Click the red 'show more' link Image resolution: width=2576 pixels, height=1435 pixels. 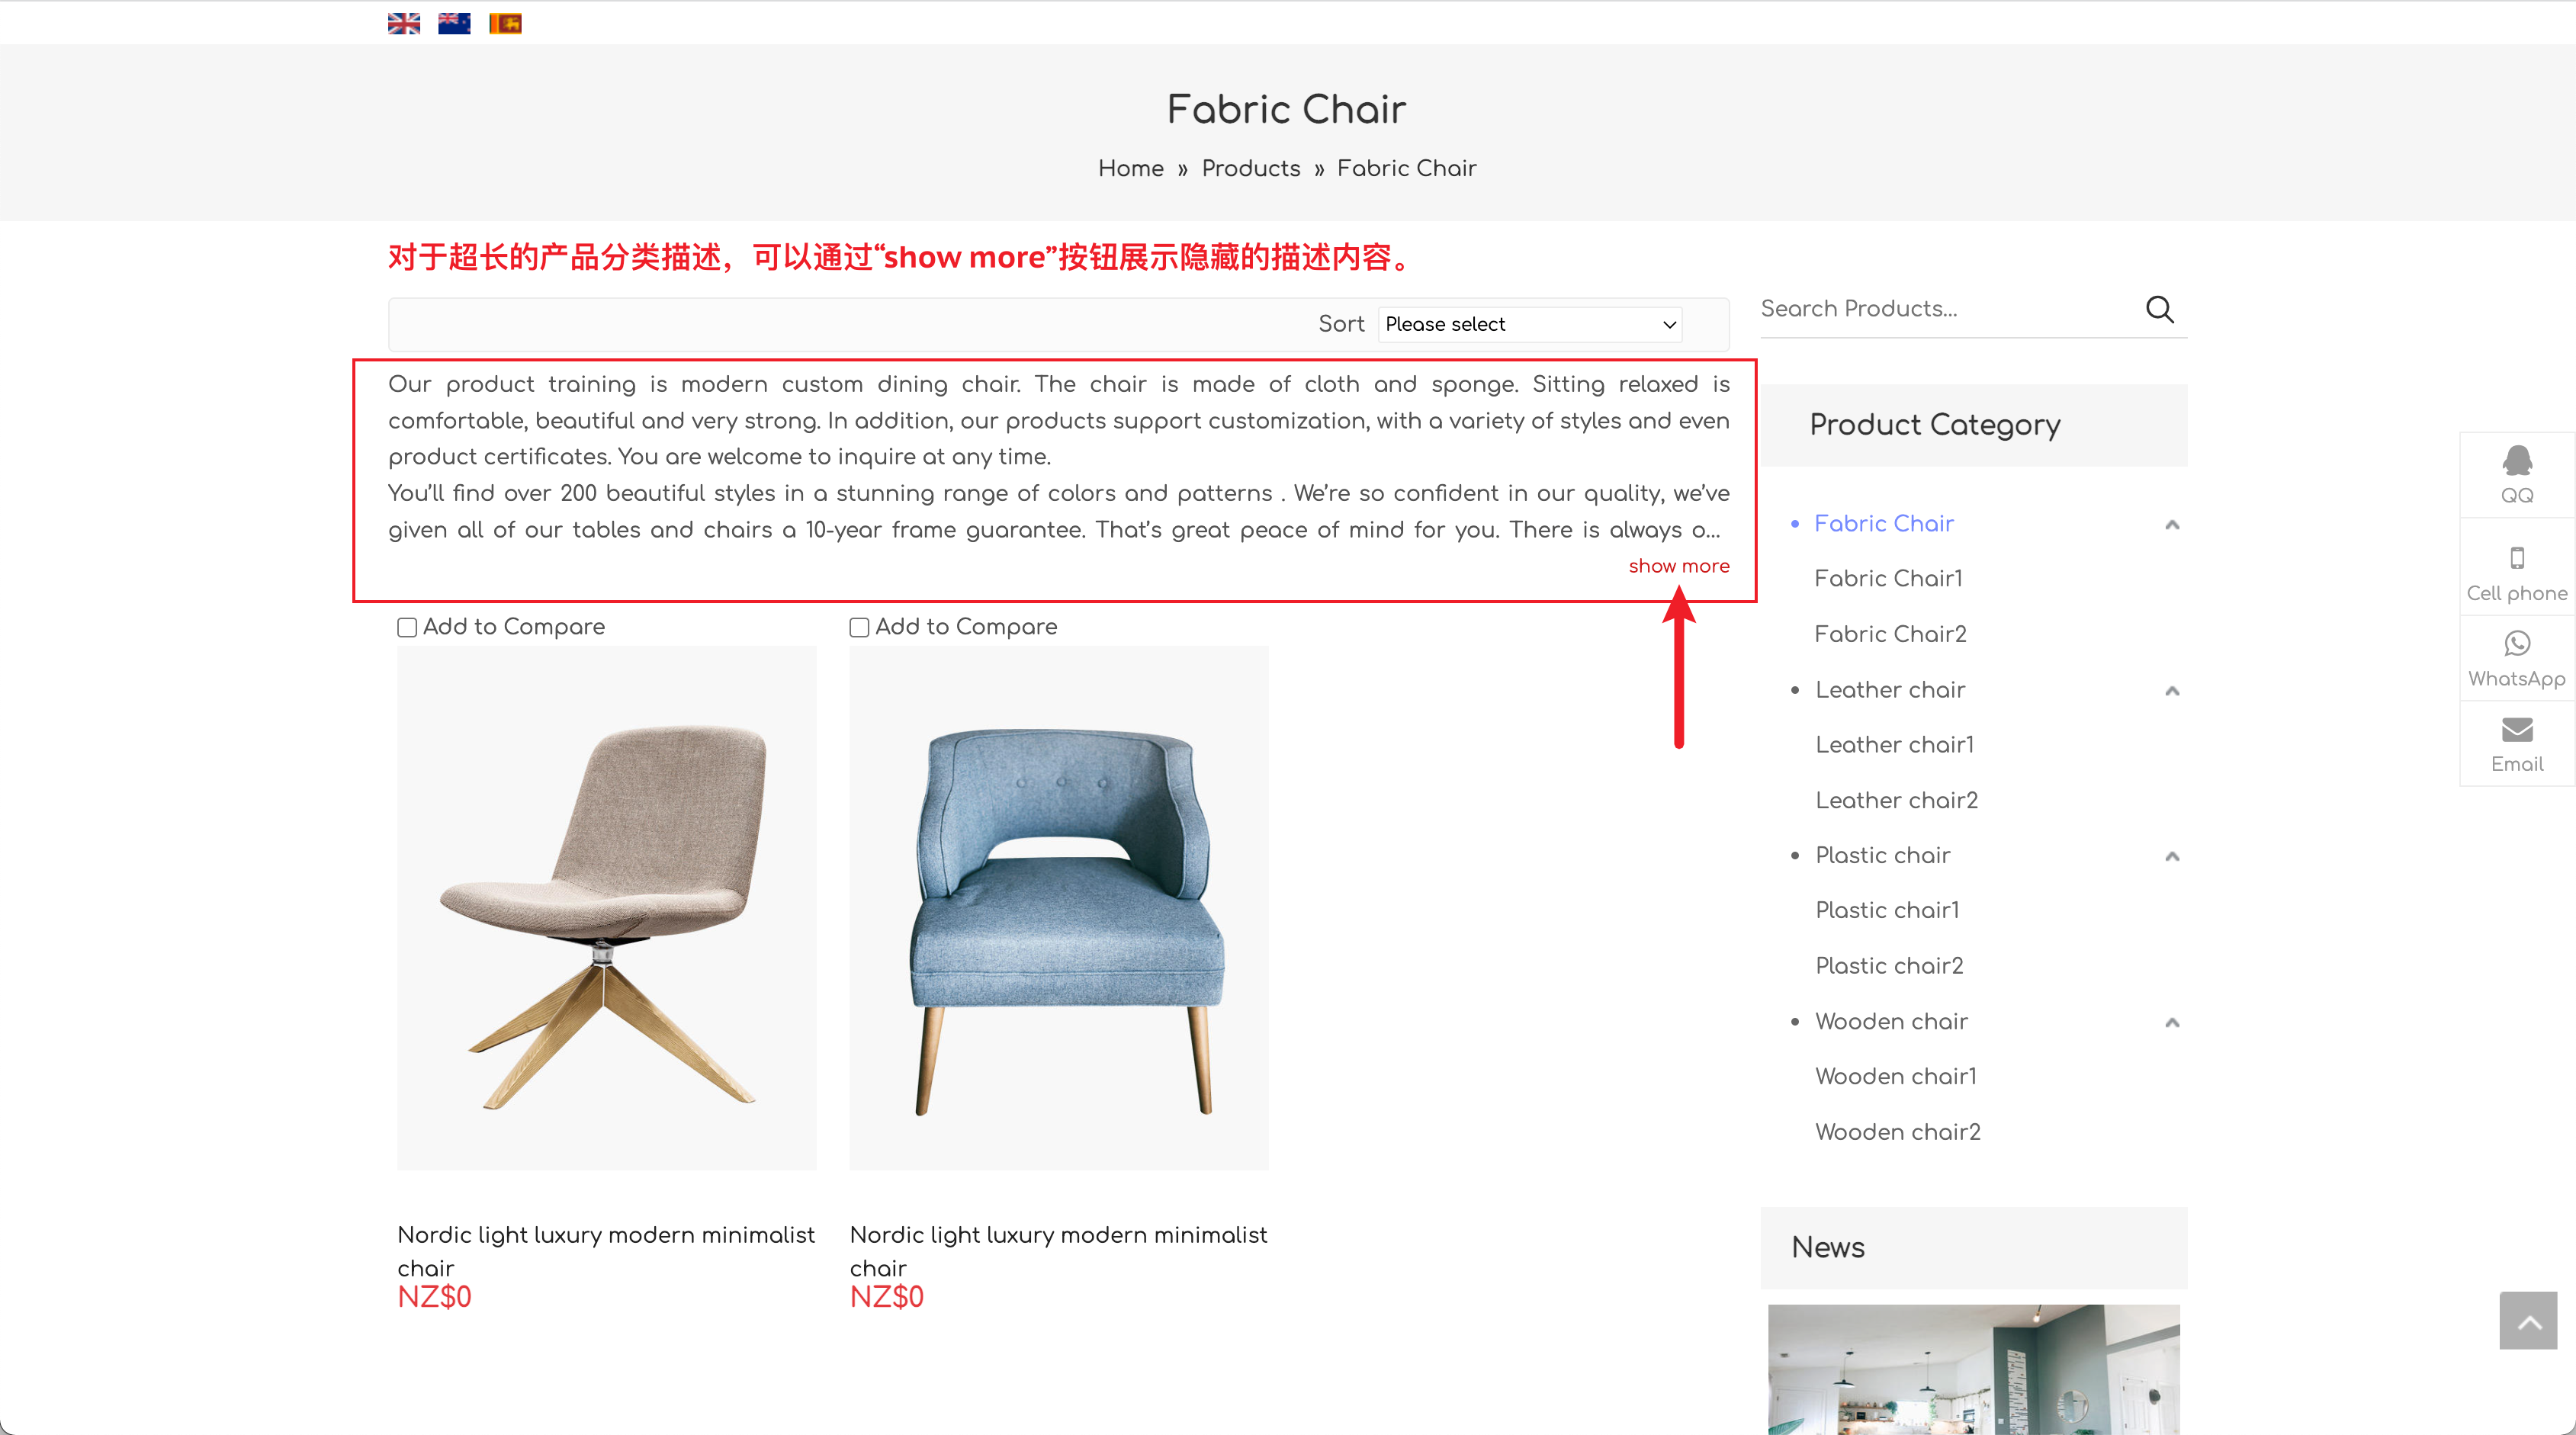(x=1679, y=566)
